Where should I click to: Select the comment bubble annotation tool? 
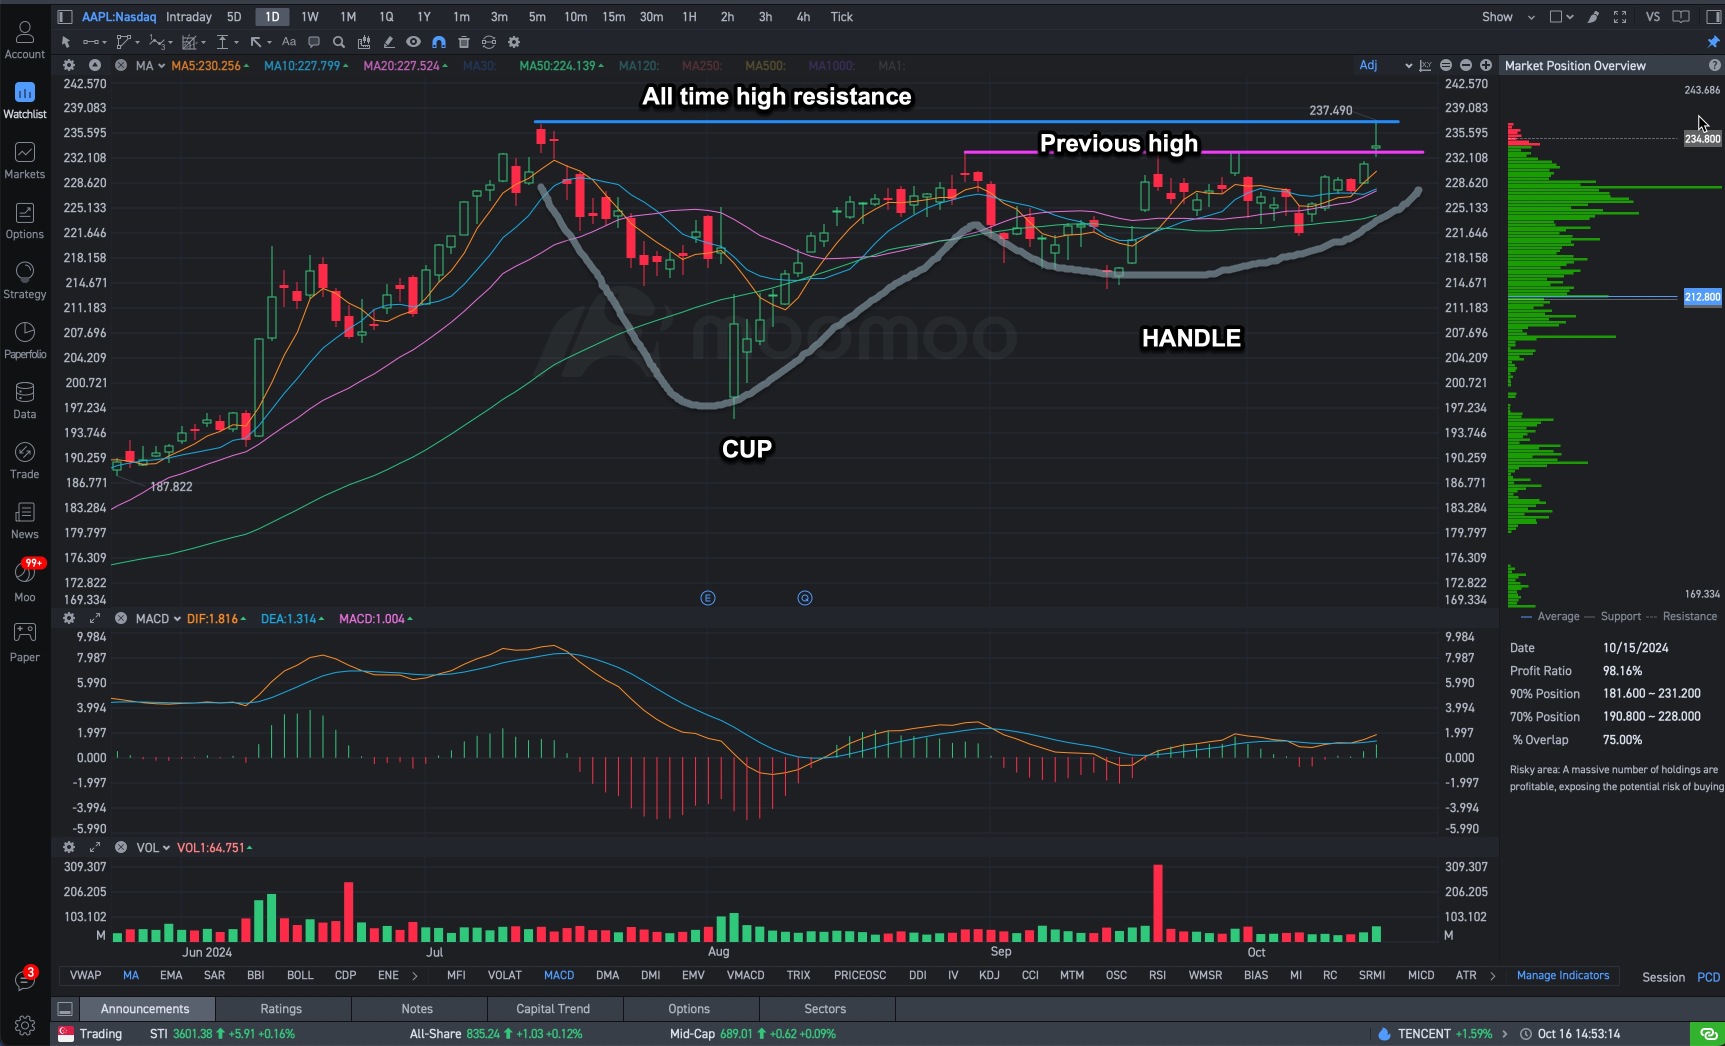pos(314,42)
